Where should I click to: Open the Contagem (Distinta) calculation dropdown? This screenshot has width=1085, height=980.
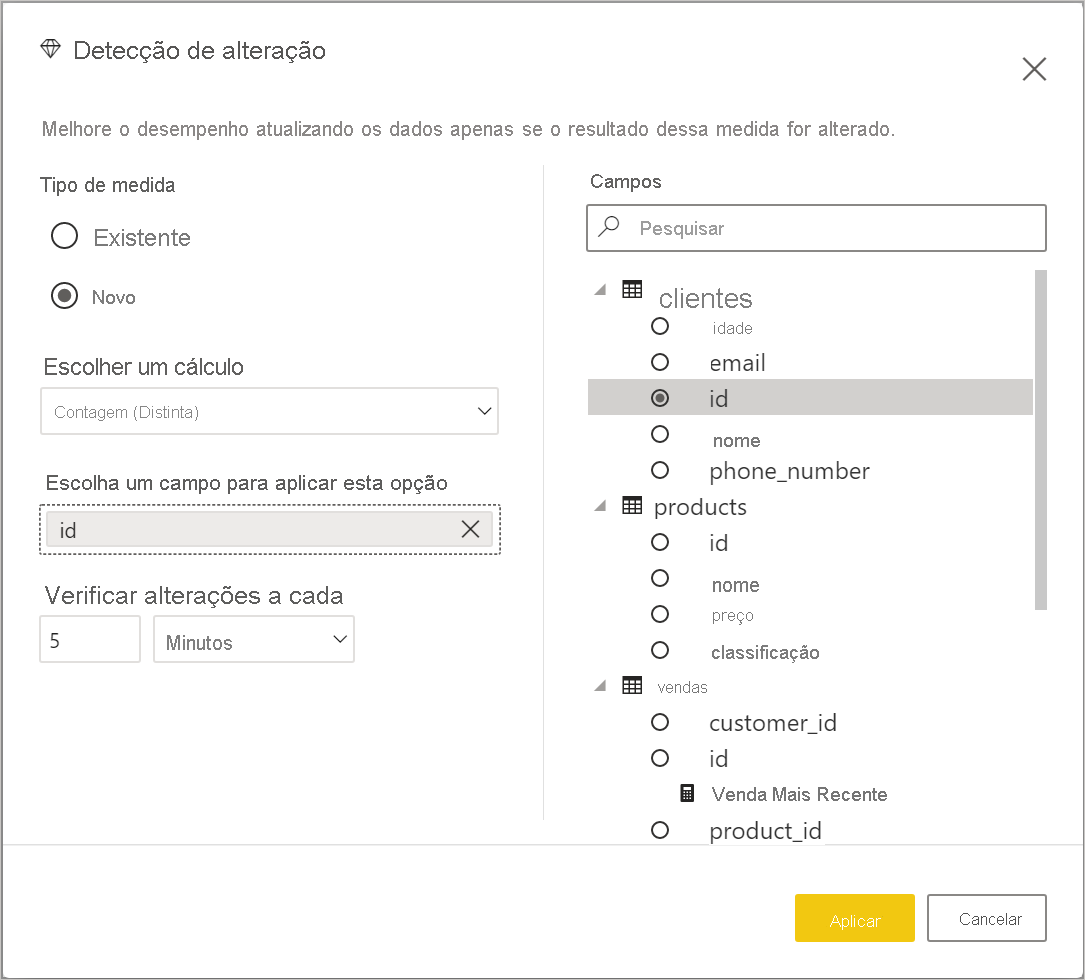tap(269, 411)
